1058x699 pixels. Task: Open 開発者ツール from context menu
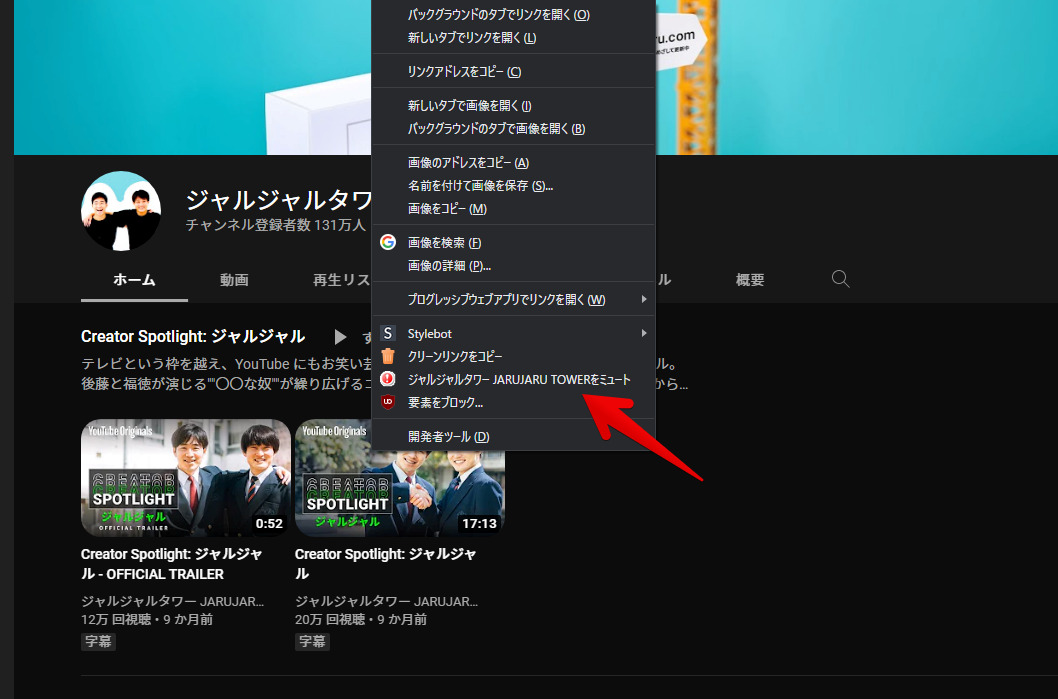513,437
